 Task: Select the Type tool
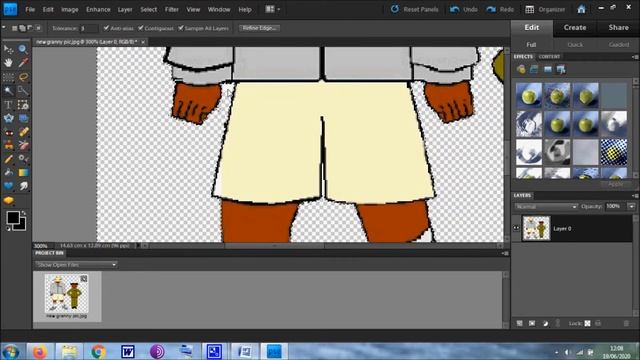[x=9, y=105]
